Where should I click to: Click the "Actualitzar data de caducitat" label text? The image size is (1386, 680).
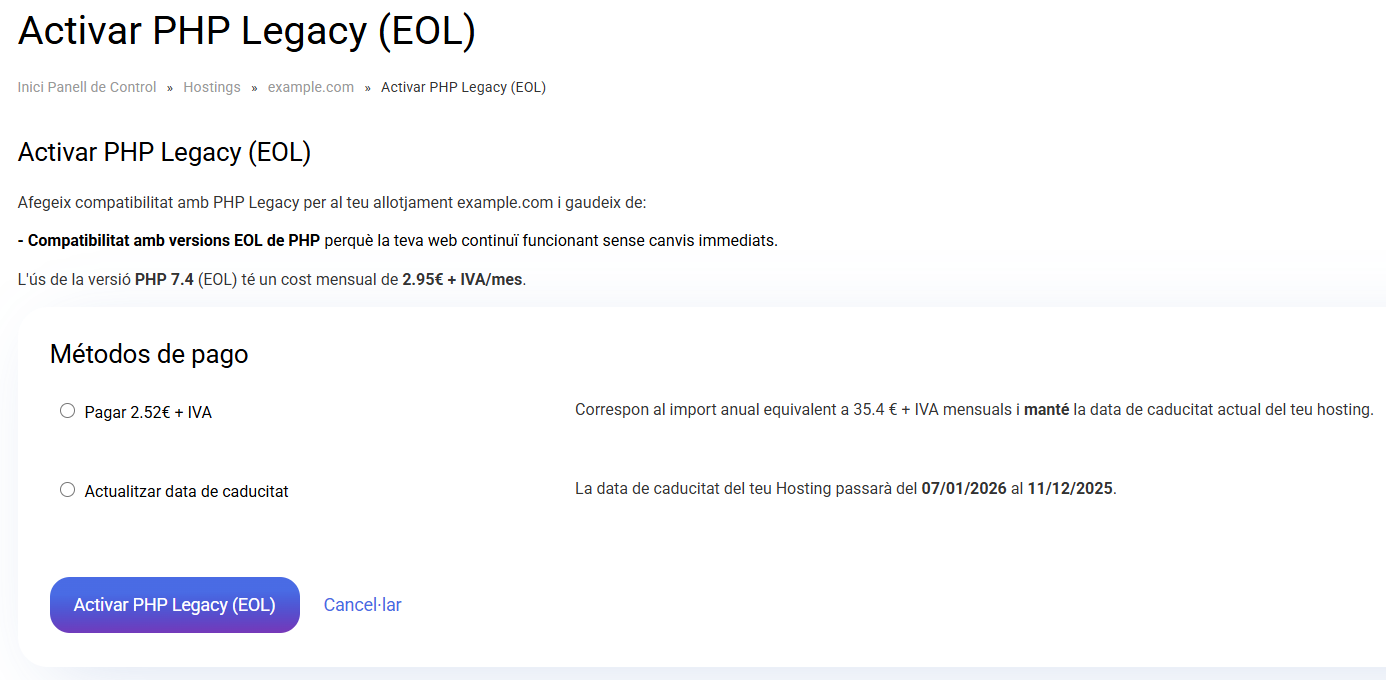tap(186, 491)
